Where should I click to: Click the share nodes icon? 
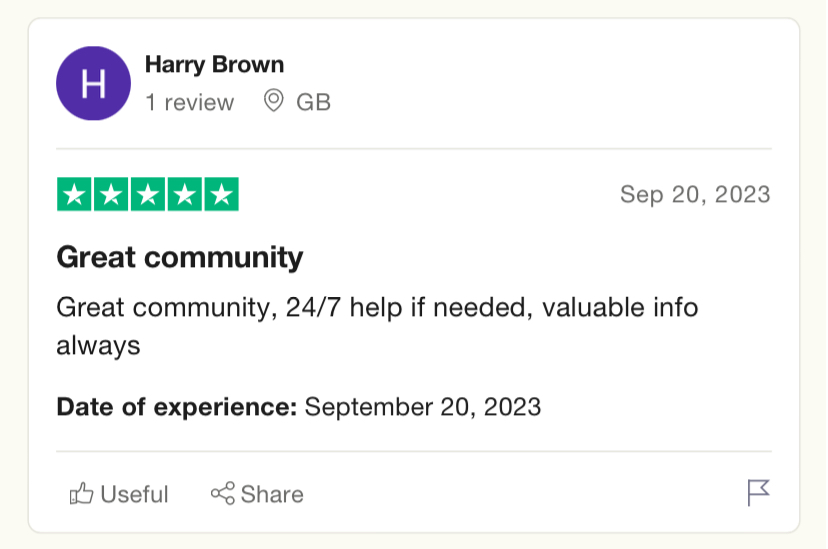pos(223,494)
